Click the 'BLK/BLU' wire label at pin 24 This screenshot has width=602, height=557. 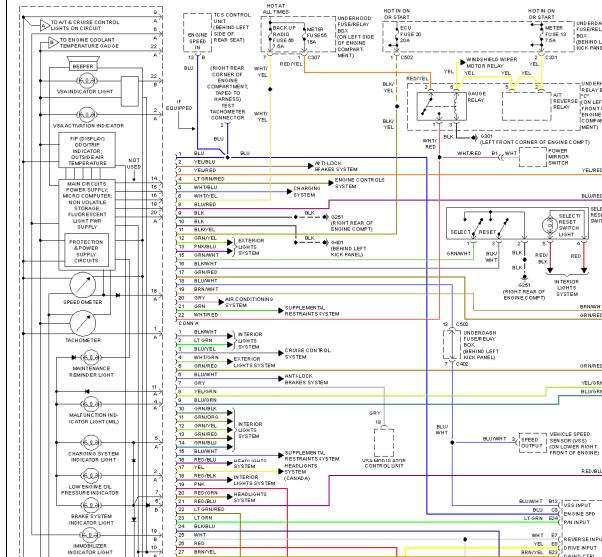[205, 526]
